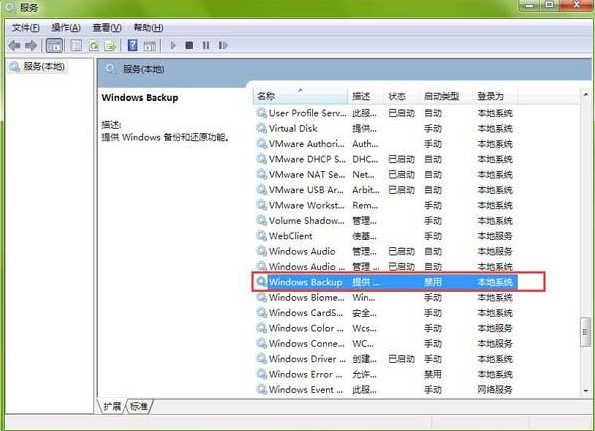This screenshot has width=595, height=431.
Task: Click 本地服务 logon cell of WebClient
Action: pos(495,236)
